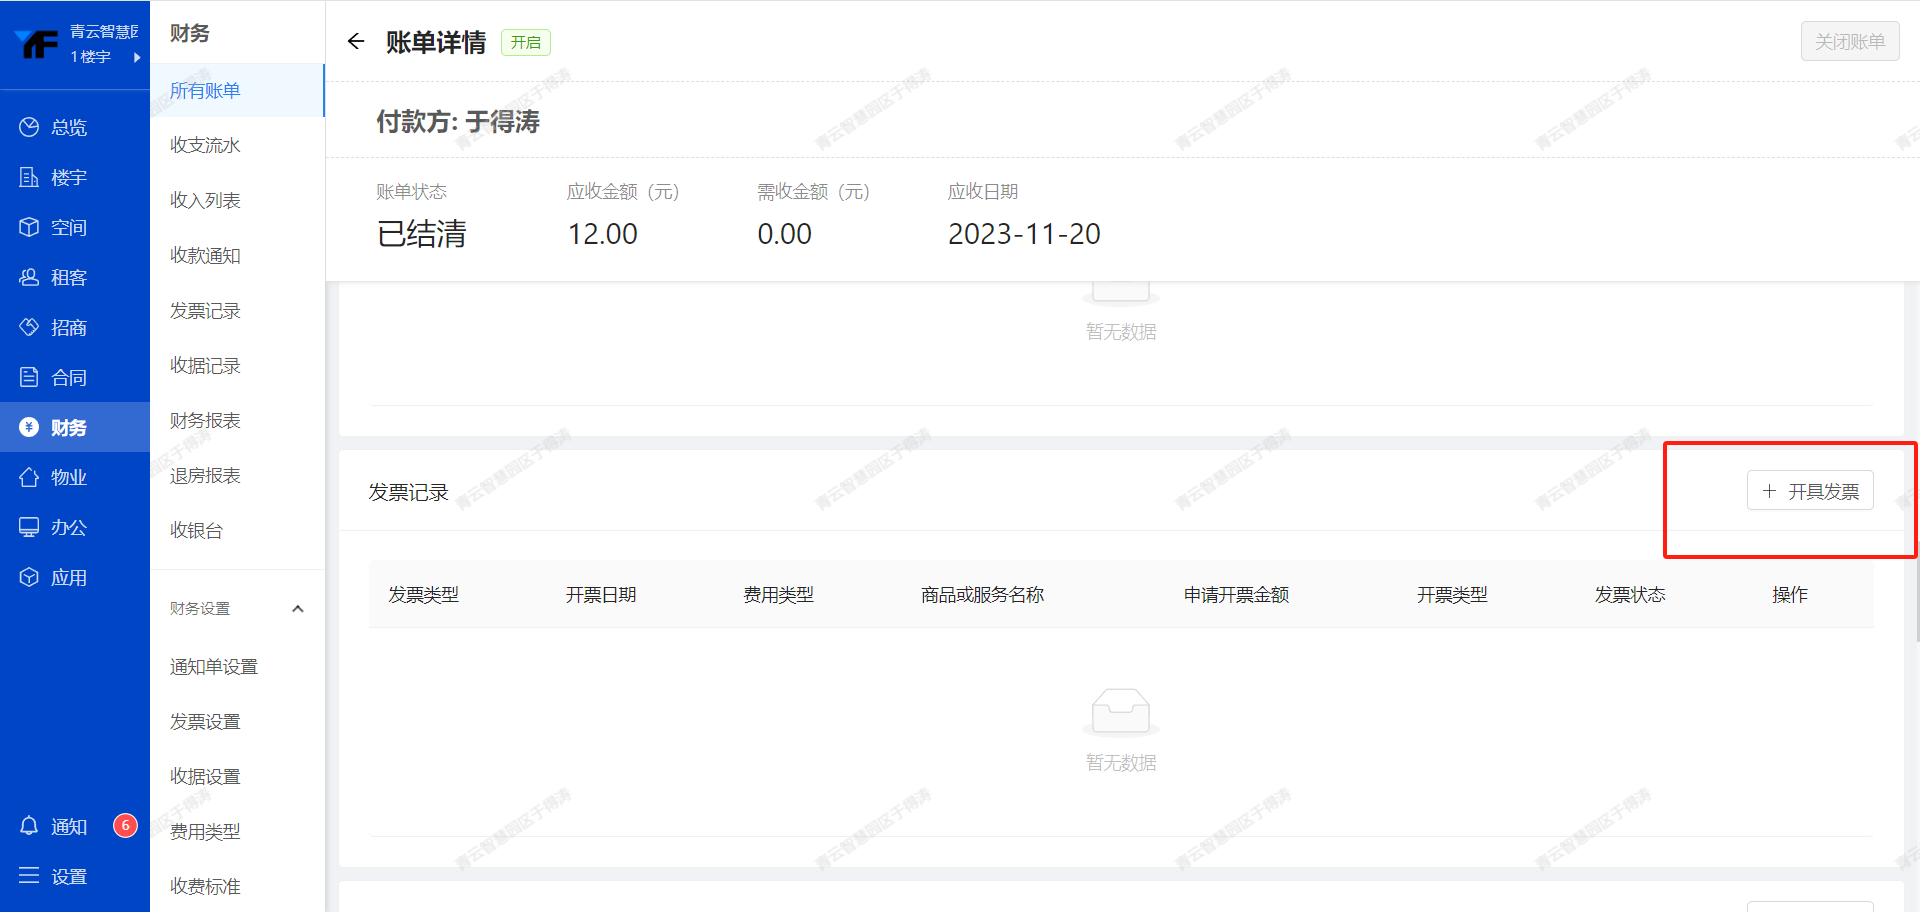This screenshot has height=912, width=1920.
Task: Click the 租客 tenant icon
Action: pos(29,277)
